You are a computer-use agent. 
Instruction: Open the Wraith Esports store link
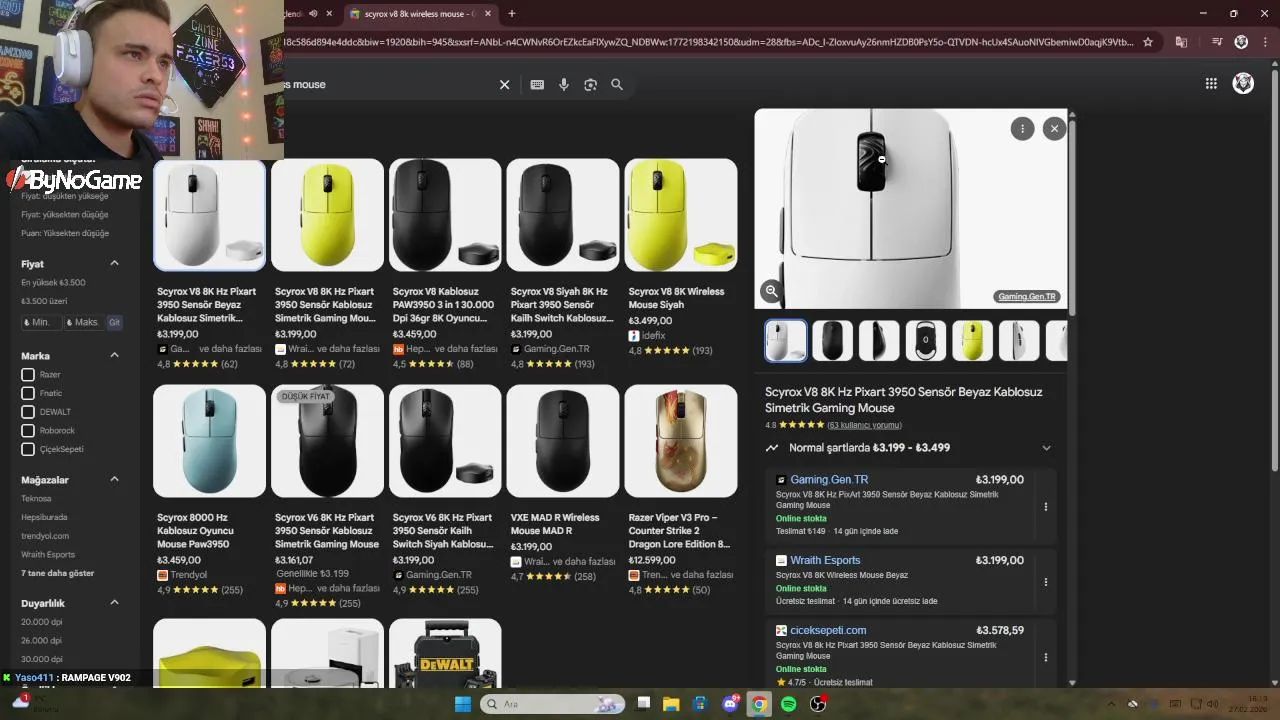pos(825,560)
